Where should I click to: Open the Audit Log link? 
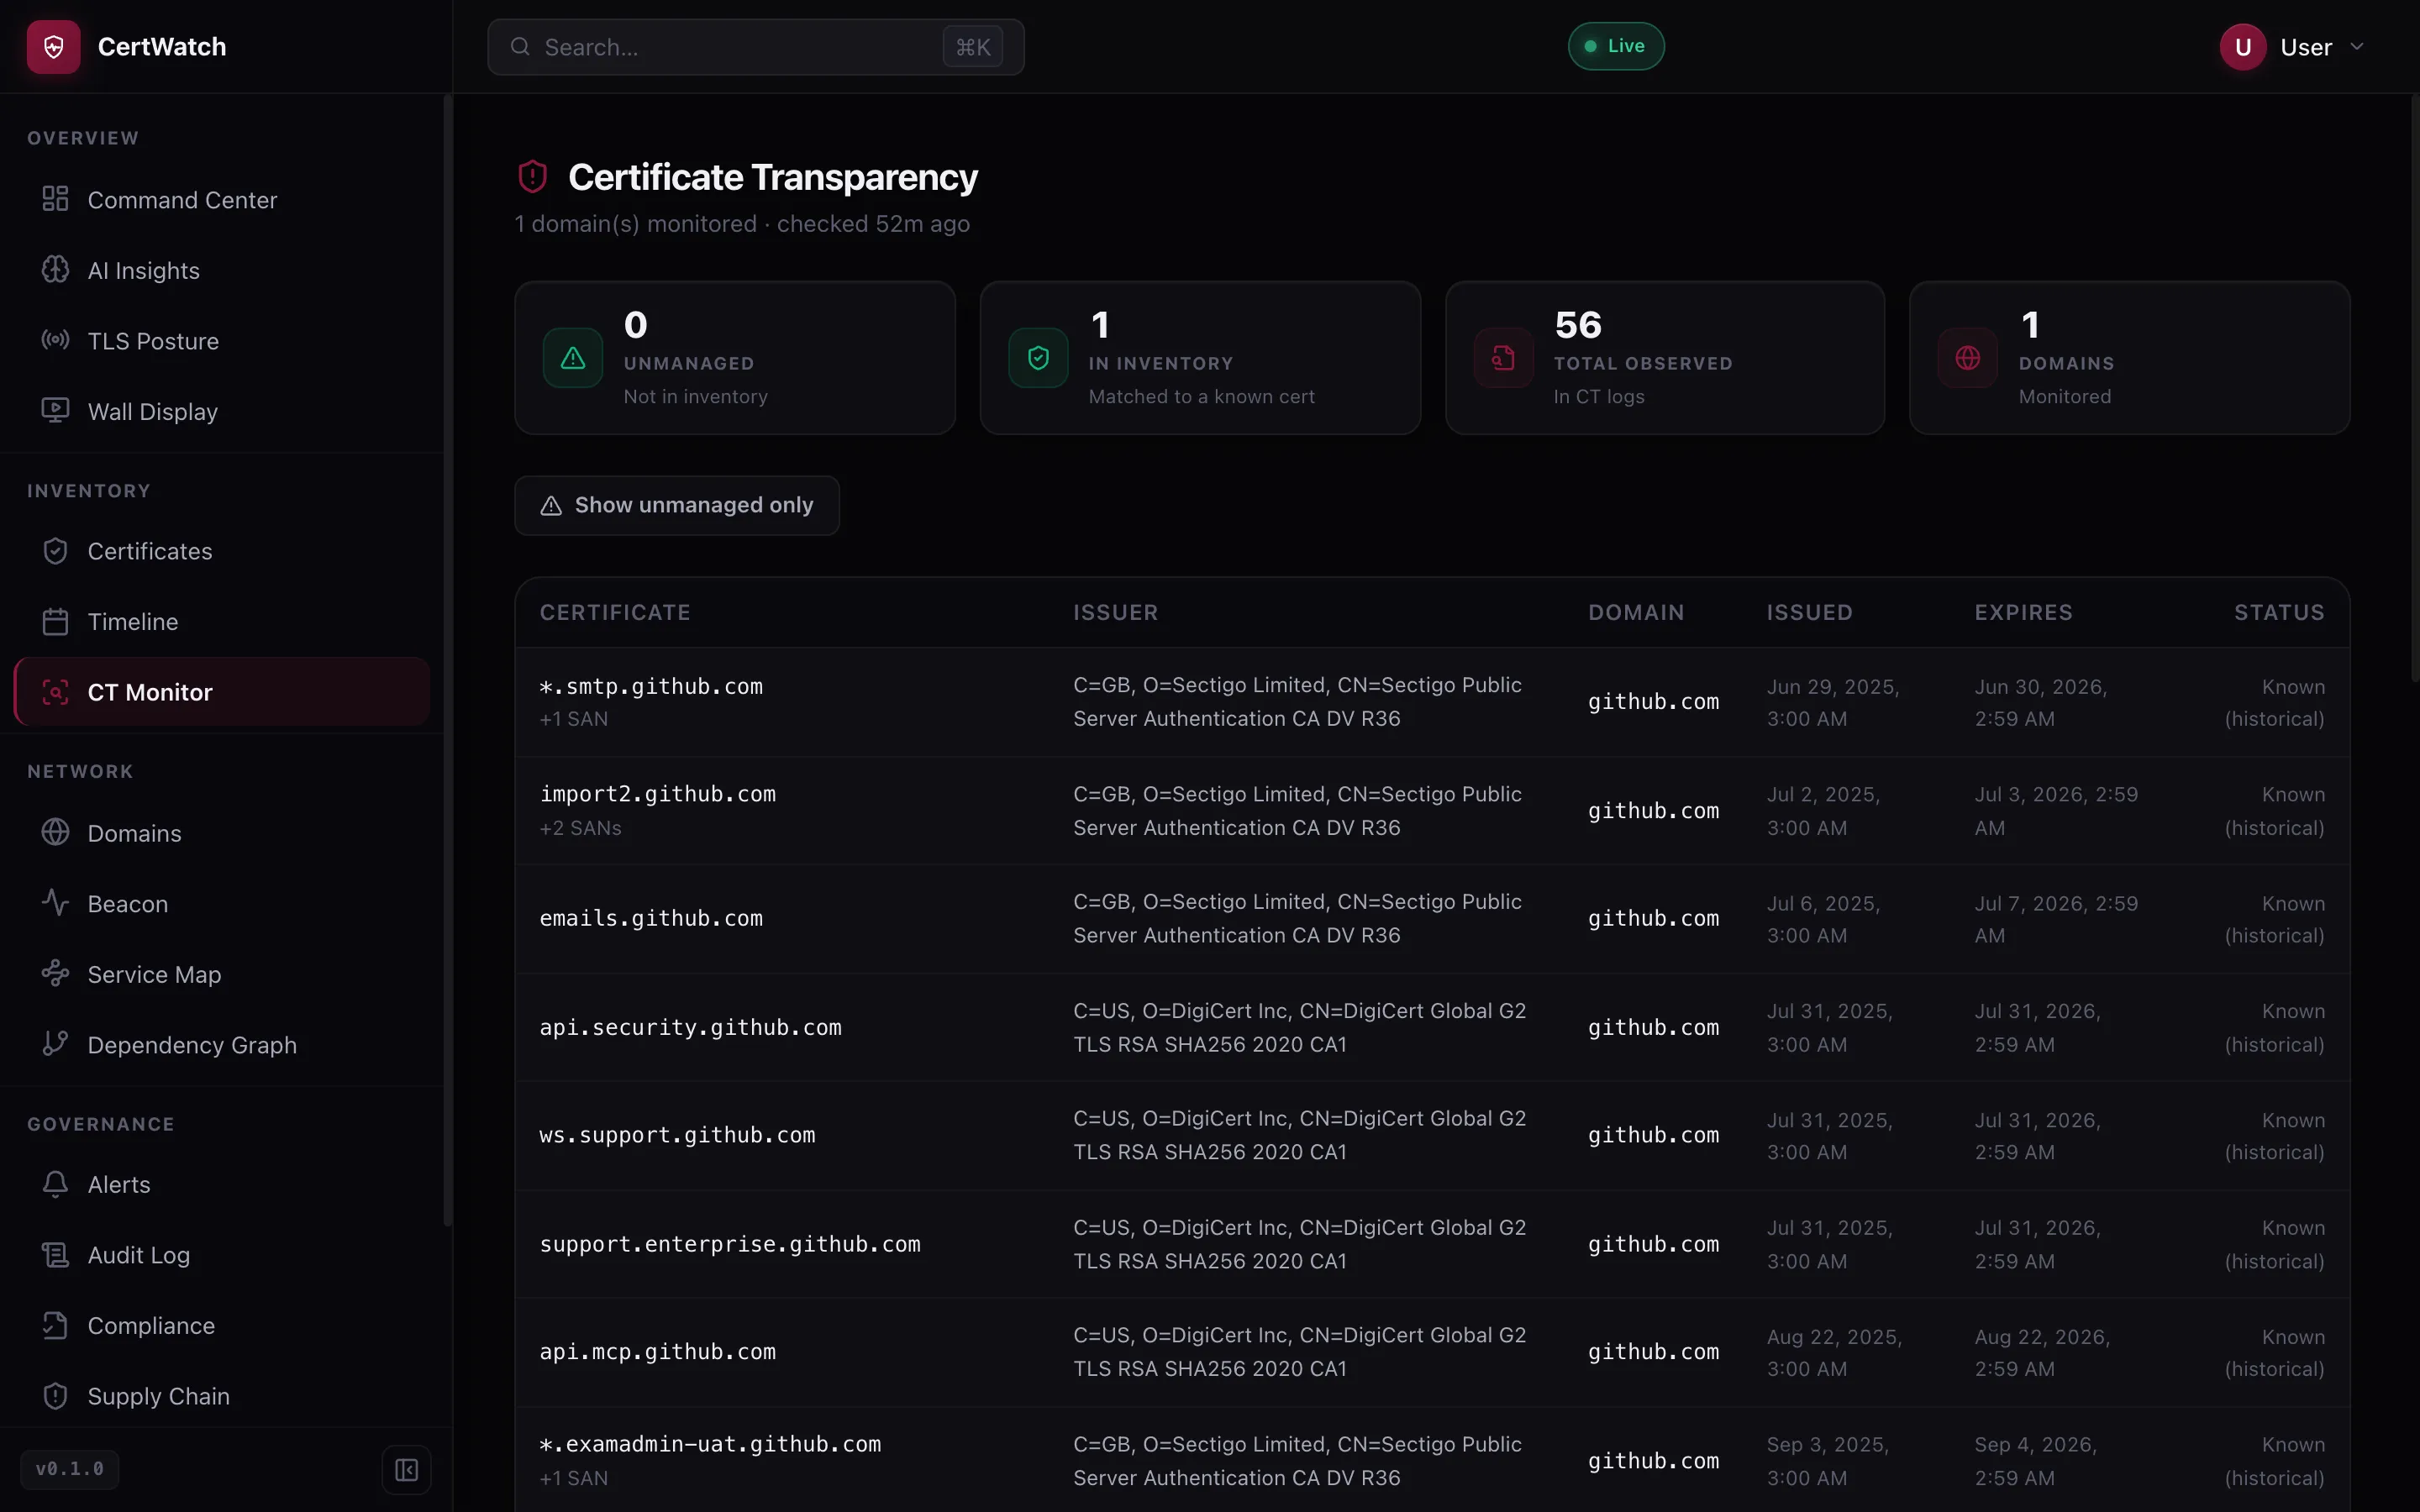(222, 1255)
